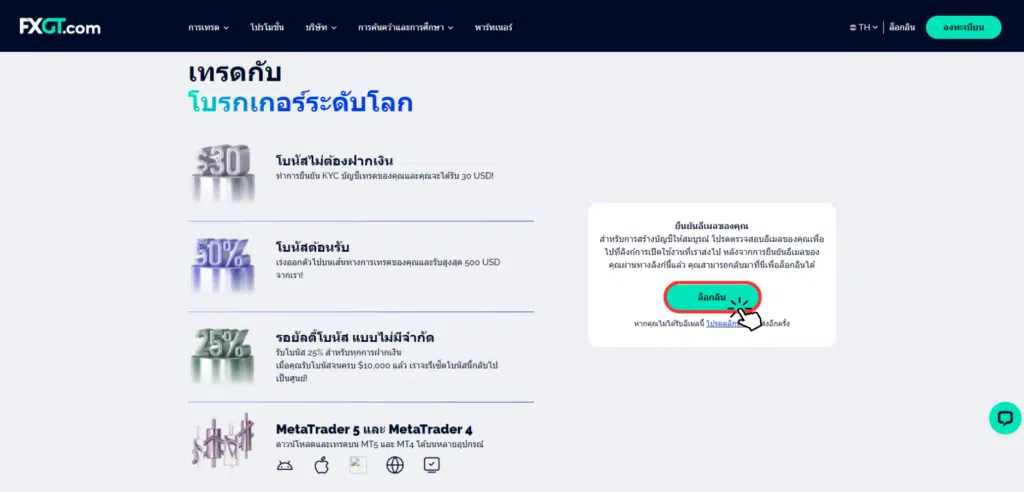
Task: Click the green ล็อกอิน button in email card
Action: point(712,297)
